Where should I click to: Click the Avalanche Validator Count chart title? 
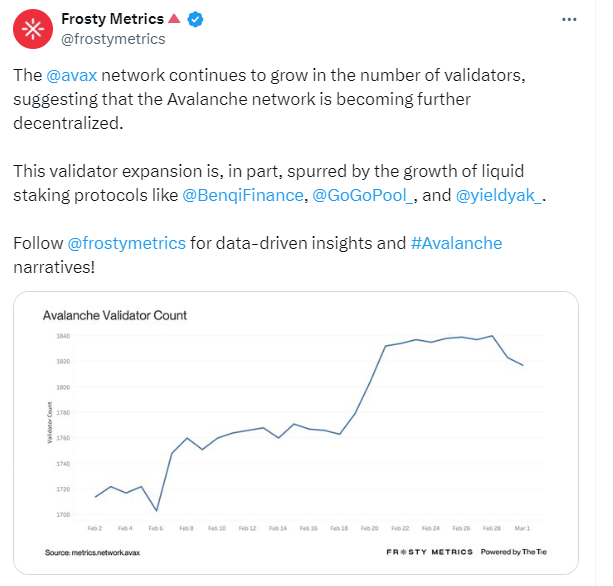click(115, 315)
